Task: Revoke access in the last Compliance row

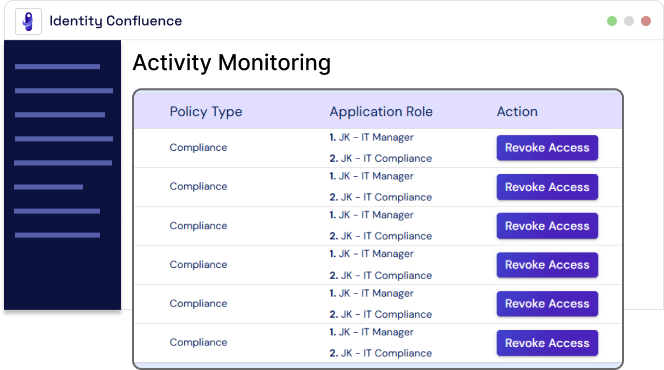Action: pyautogui.click(x=547, y=342)
